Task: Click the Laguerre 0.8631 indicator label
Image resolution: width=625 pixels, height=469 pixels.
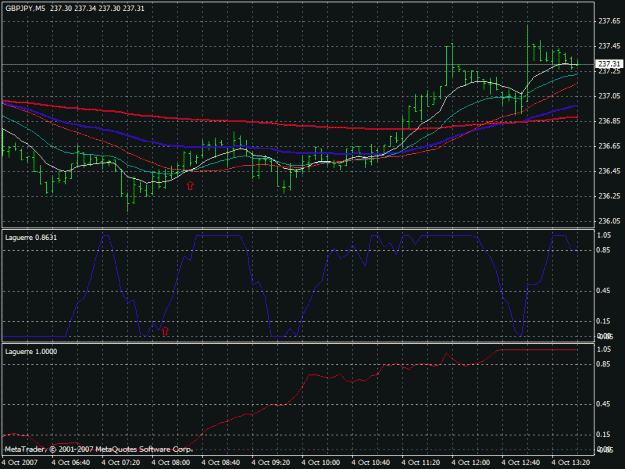Action: (x=31, y=237)
